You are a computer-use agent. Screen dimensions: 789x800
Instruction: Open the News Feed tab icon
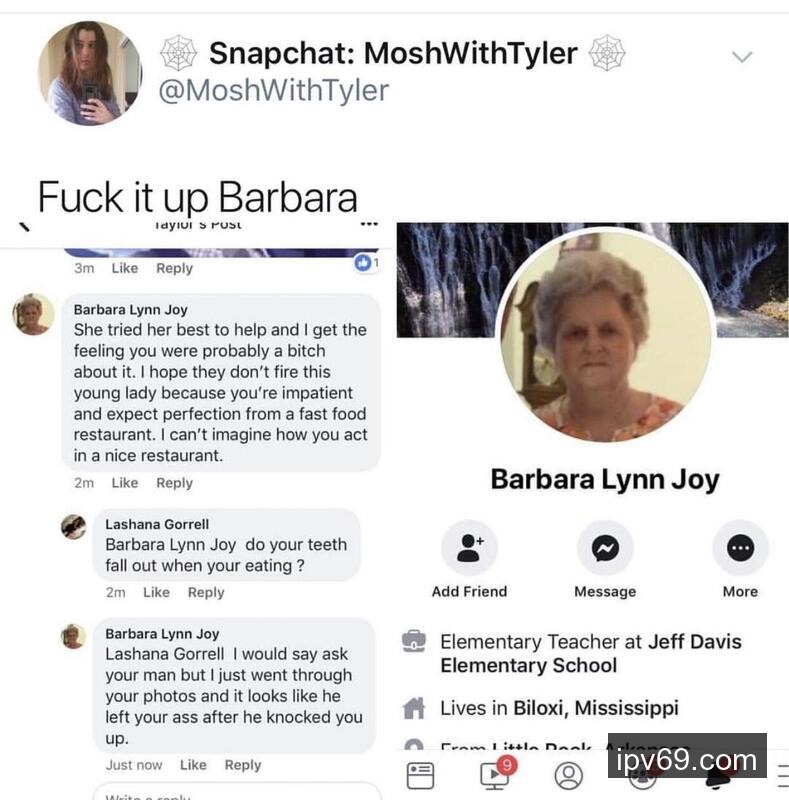(x=421, y=776)
